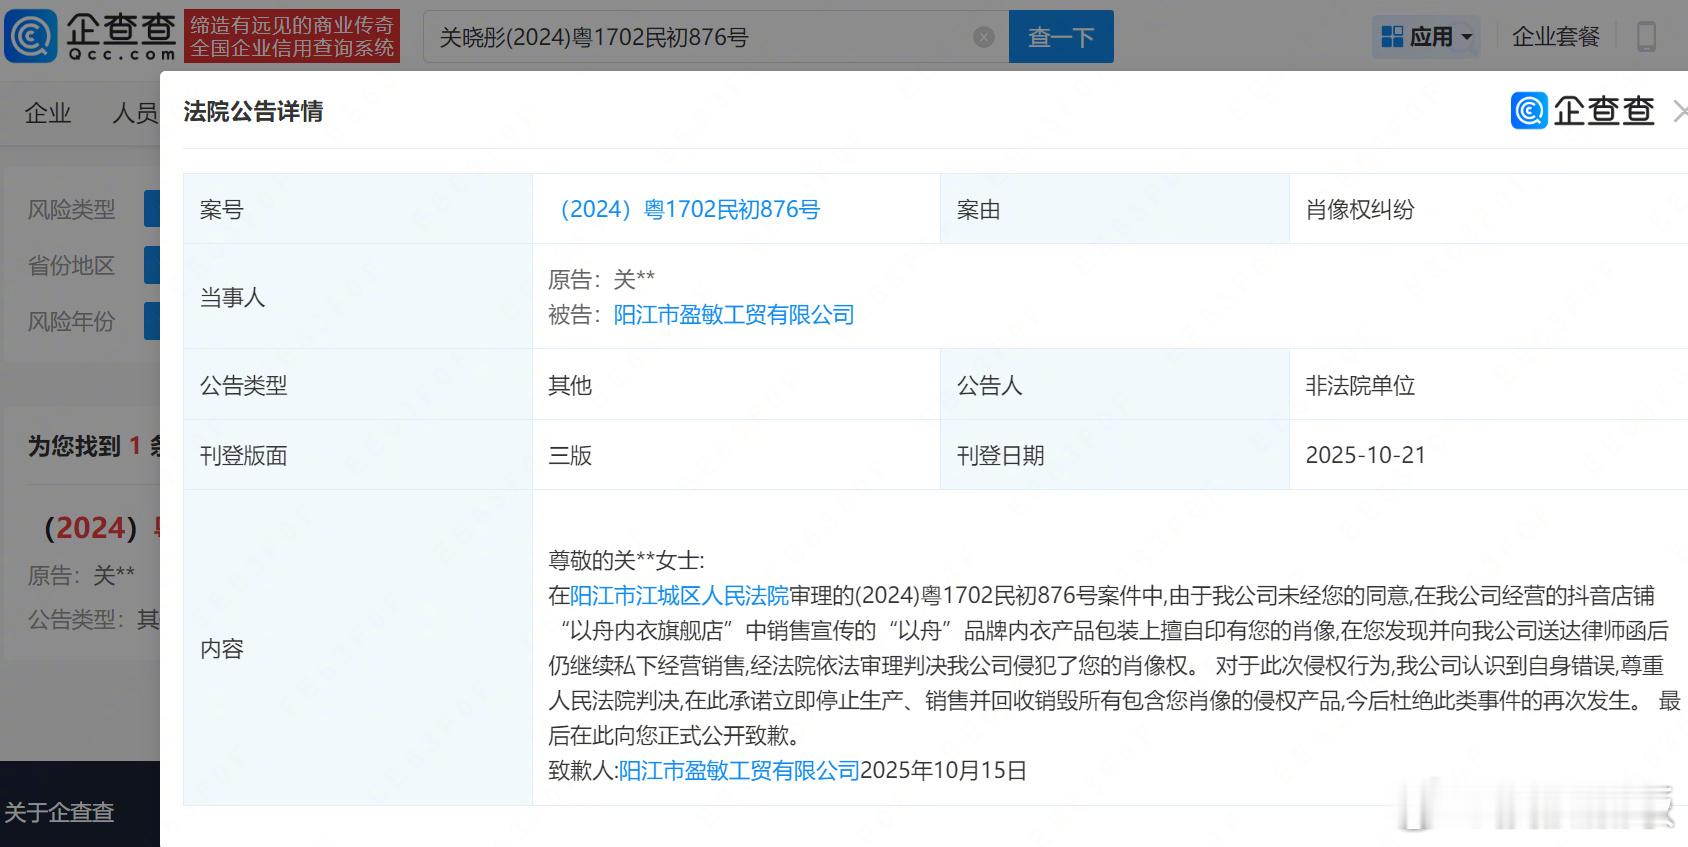Image resolution: width=1688 pixels, height=847 pixels.
Task: Open the 阳江市江城区人民法院 court link
Action: pyautogui.click(x=680, y=596)
